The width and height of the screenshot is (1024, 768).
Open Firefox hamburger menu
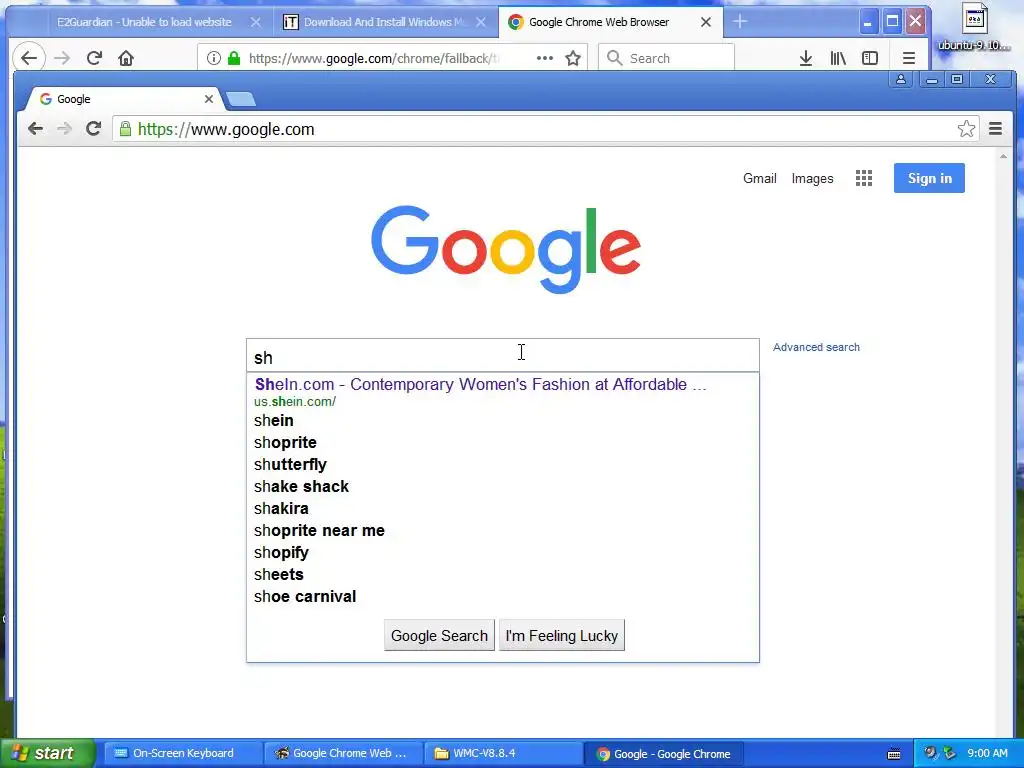point(908,58)
